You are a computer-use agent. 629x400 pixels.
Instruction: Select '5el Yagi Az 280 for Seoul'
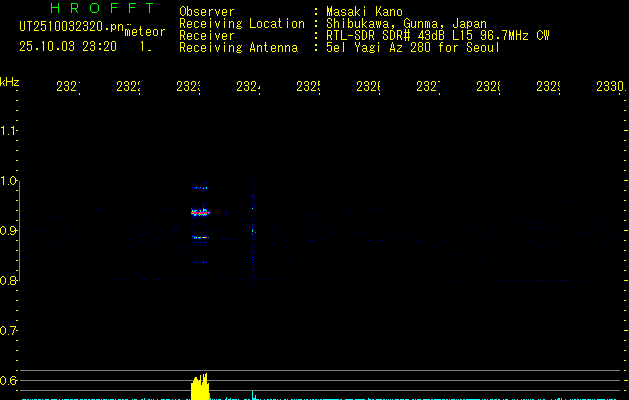[x=413, y=47]
